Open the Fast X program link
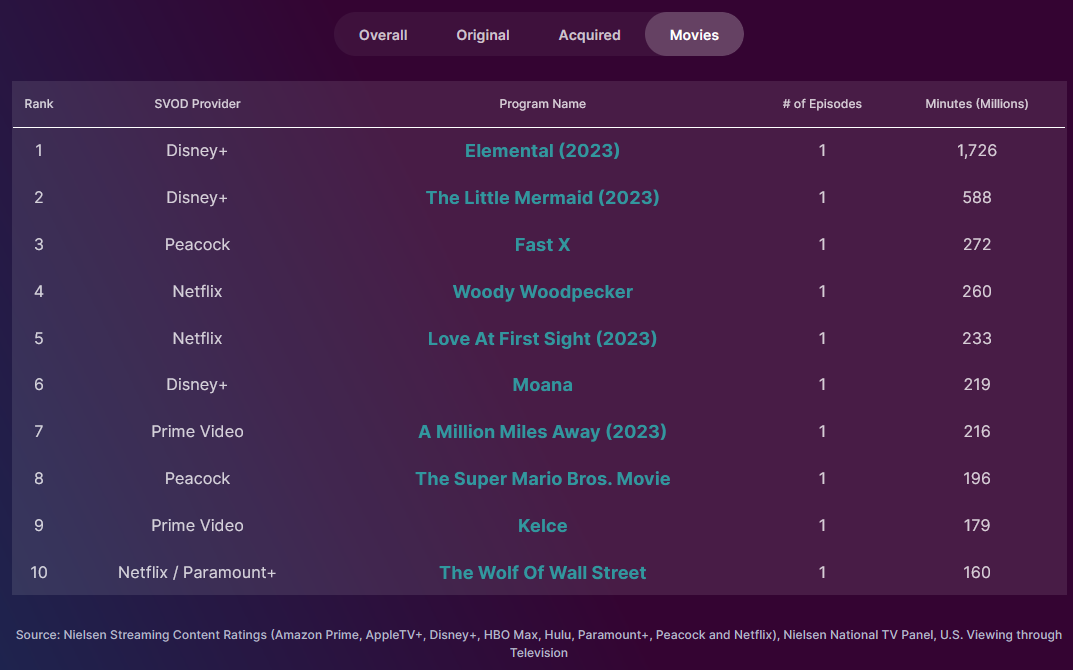Image resolution: width=1073 pixels, height=670 pixels. tap(542, 245)
